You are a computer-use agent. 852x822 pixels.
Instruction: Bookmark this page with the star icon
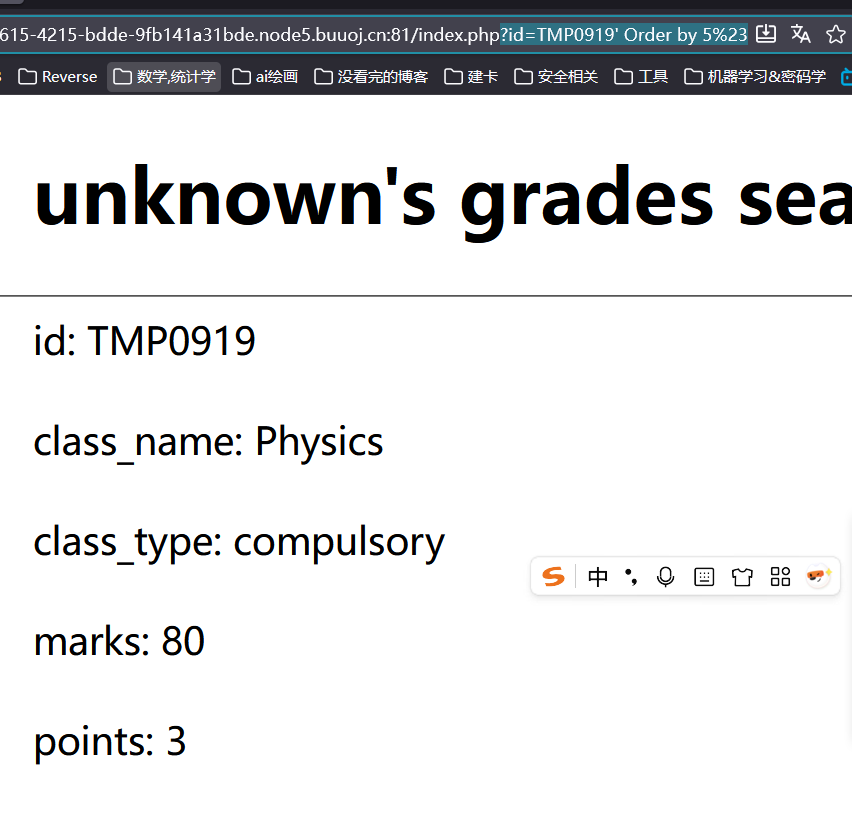coord(836,35)
